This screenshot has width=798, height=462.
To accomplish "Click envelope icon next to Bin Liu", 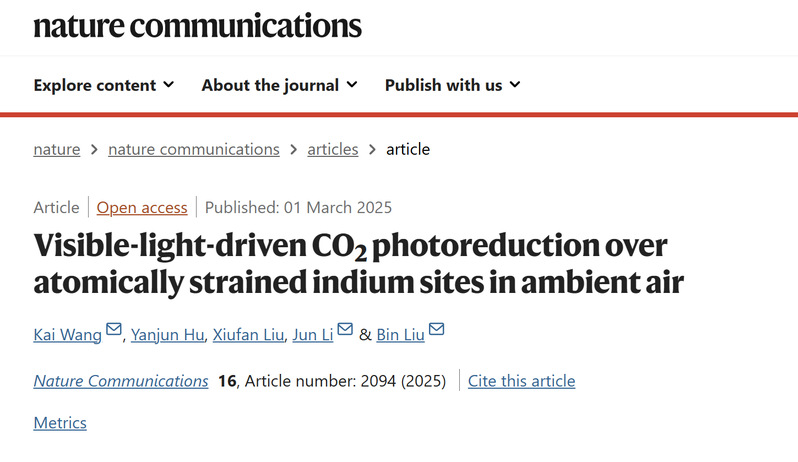I will pyautogui.click(x=436, y=330).
